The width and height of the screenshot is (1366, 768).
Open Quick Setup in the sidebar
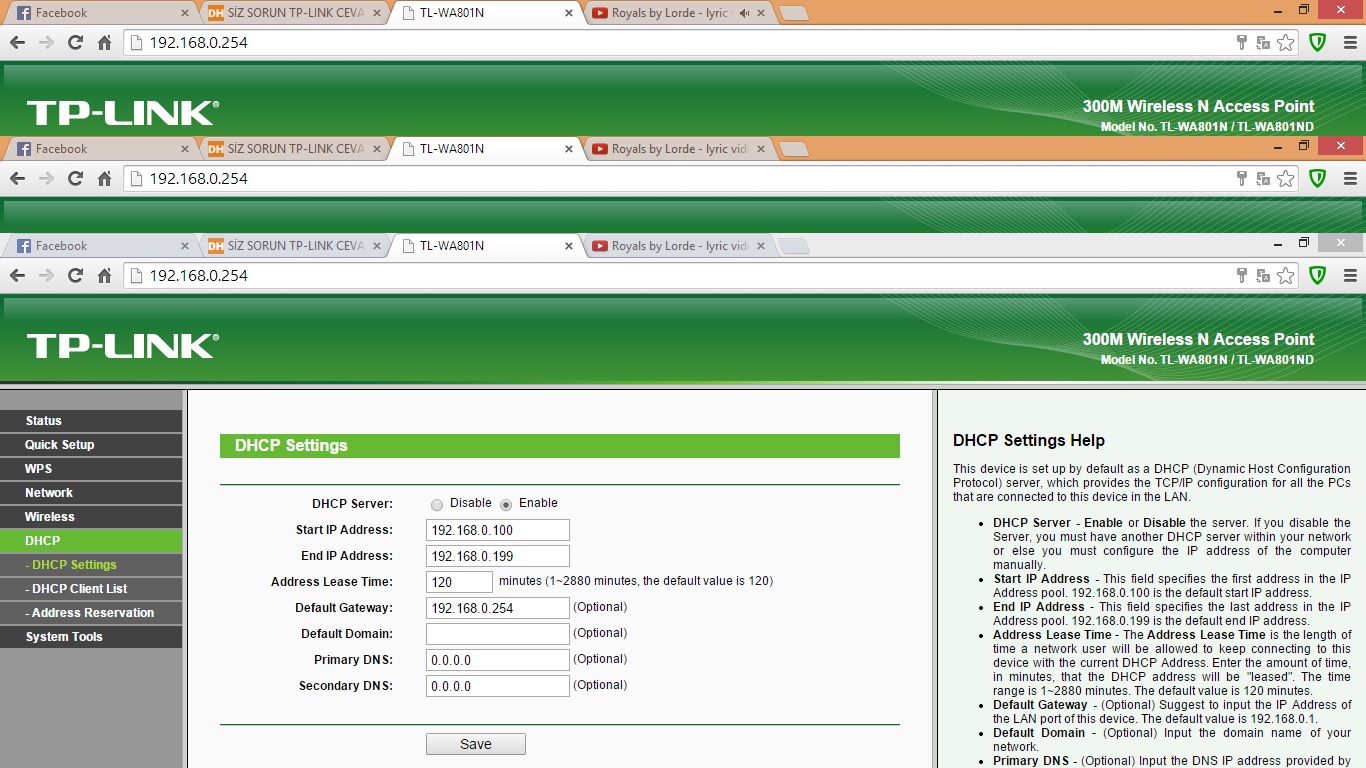(91, 445)
